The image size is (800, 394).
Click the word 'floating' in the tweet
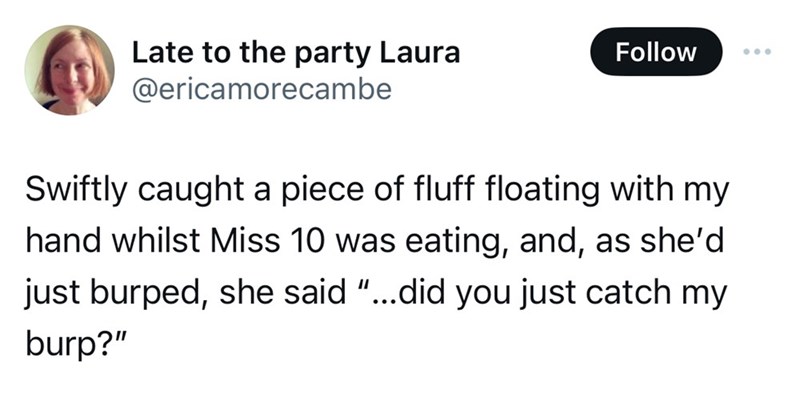[x=542, y=191]
